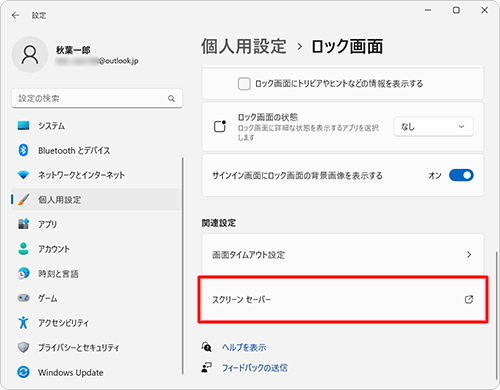This screenshot has width=500, height=390.
Task: Open Bluetooth とデバイス category
Action: [x=96, y=150]
